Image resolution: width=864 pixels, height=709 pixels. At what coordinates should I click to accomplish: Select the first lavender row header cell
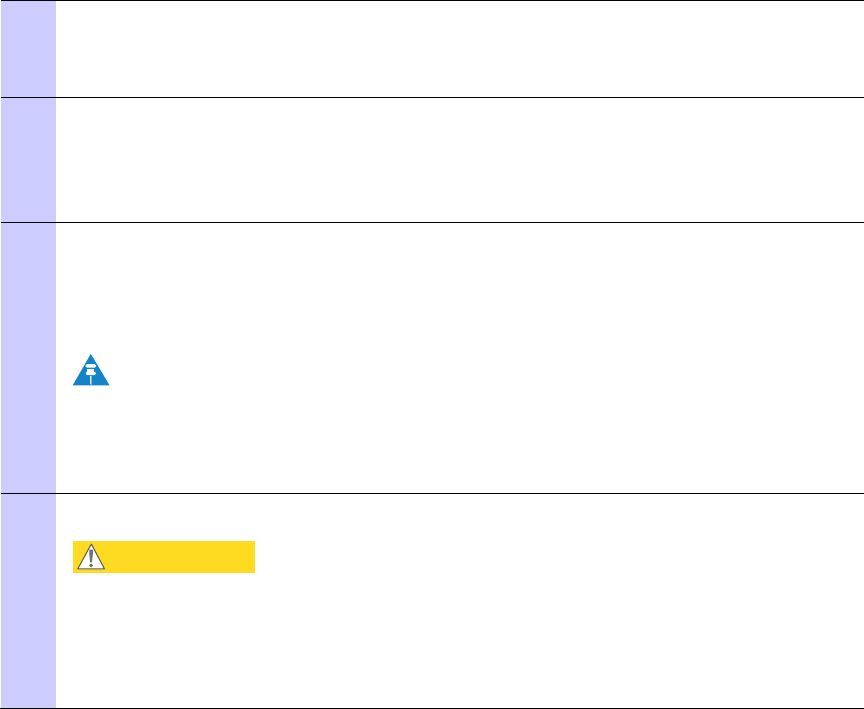28,48
